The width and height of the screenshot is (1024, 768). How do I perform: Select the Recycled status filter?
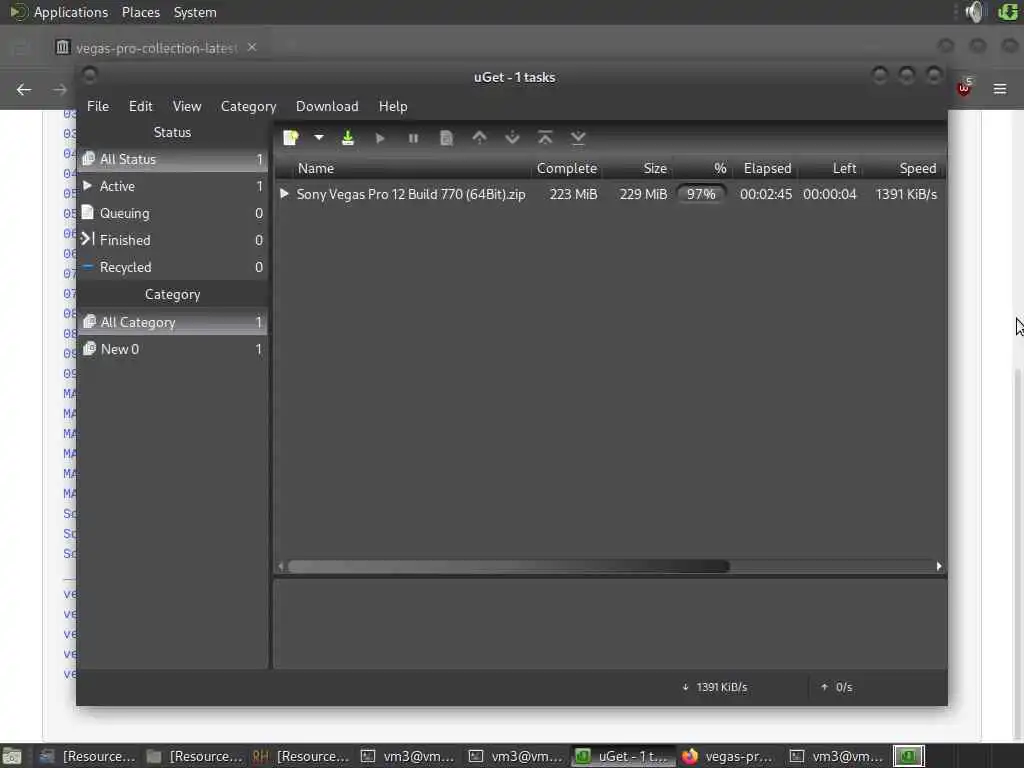tap(172, 267)
